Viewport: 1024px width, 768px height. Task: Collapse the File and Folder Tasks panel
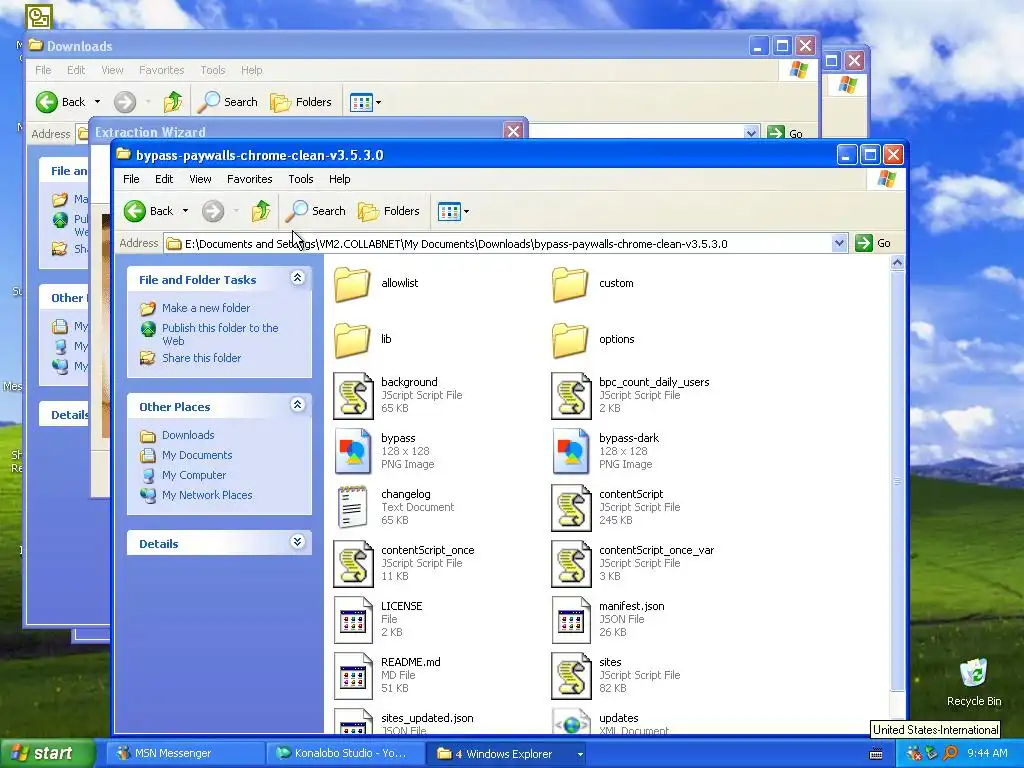(x=297, y=278)
